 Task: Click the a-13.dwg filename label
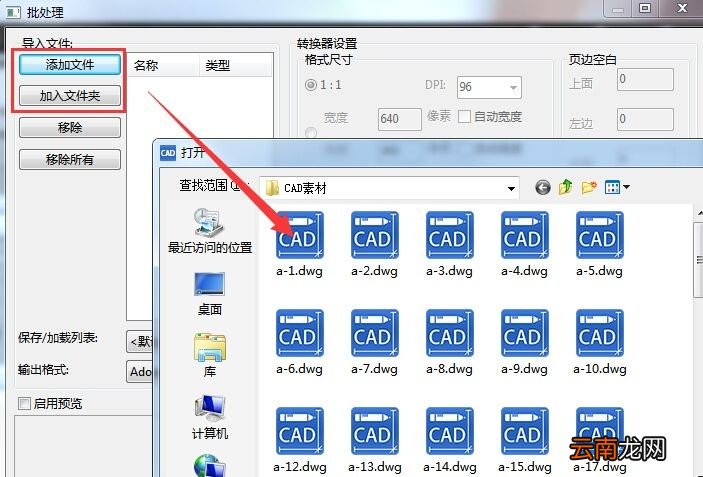[375, 467]
